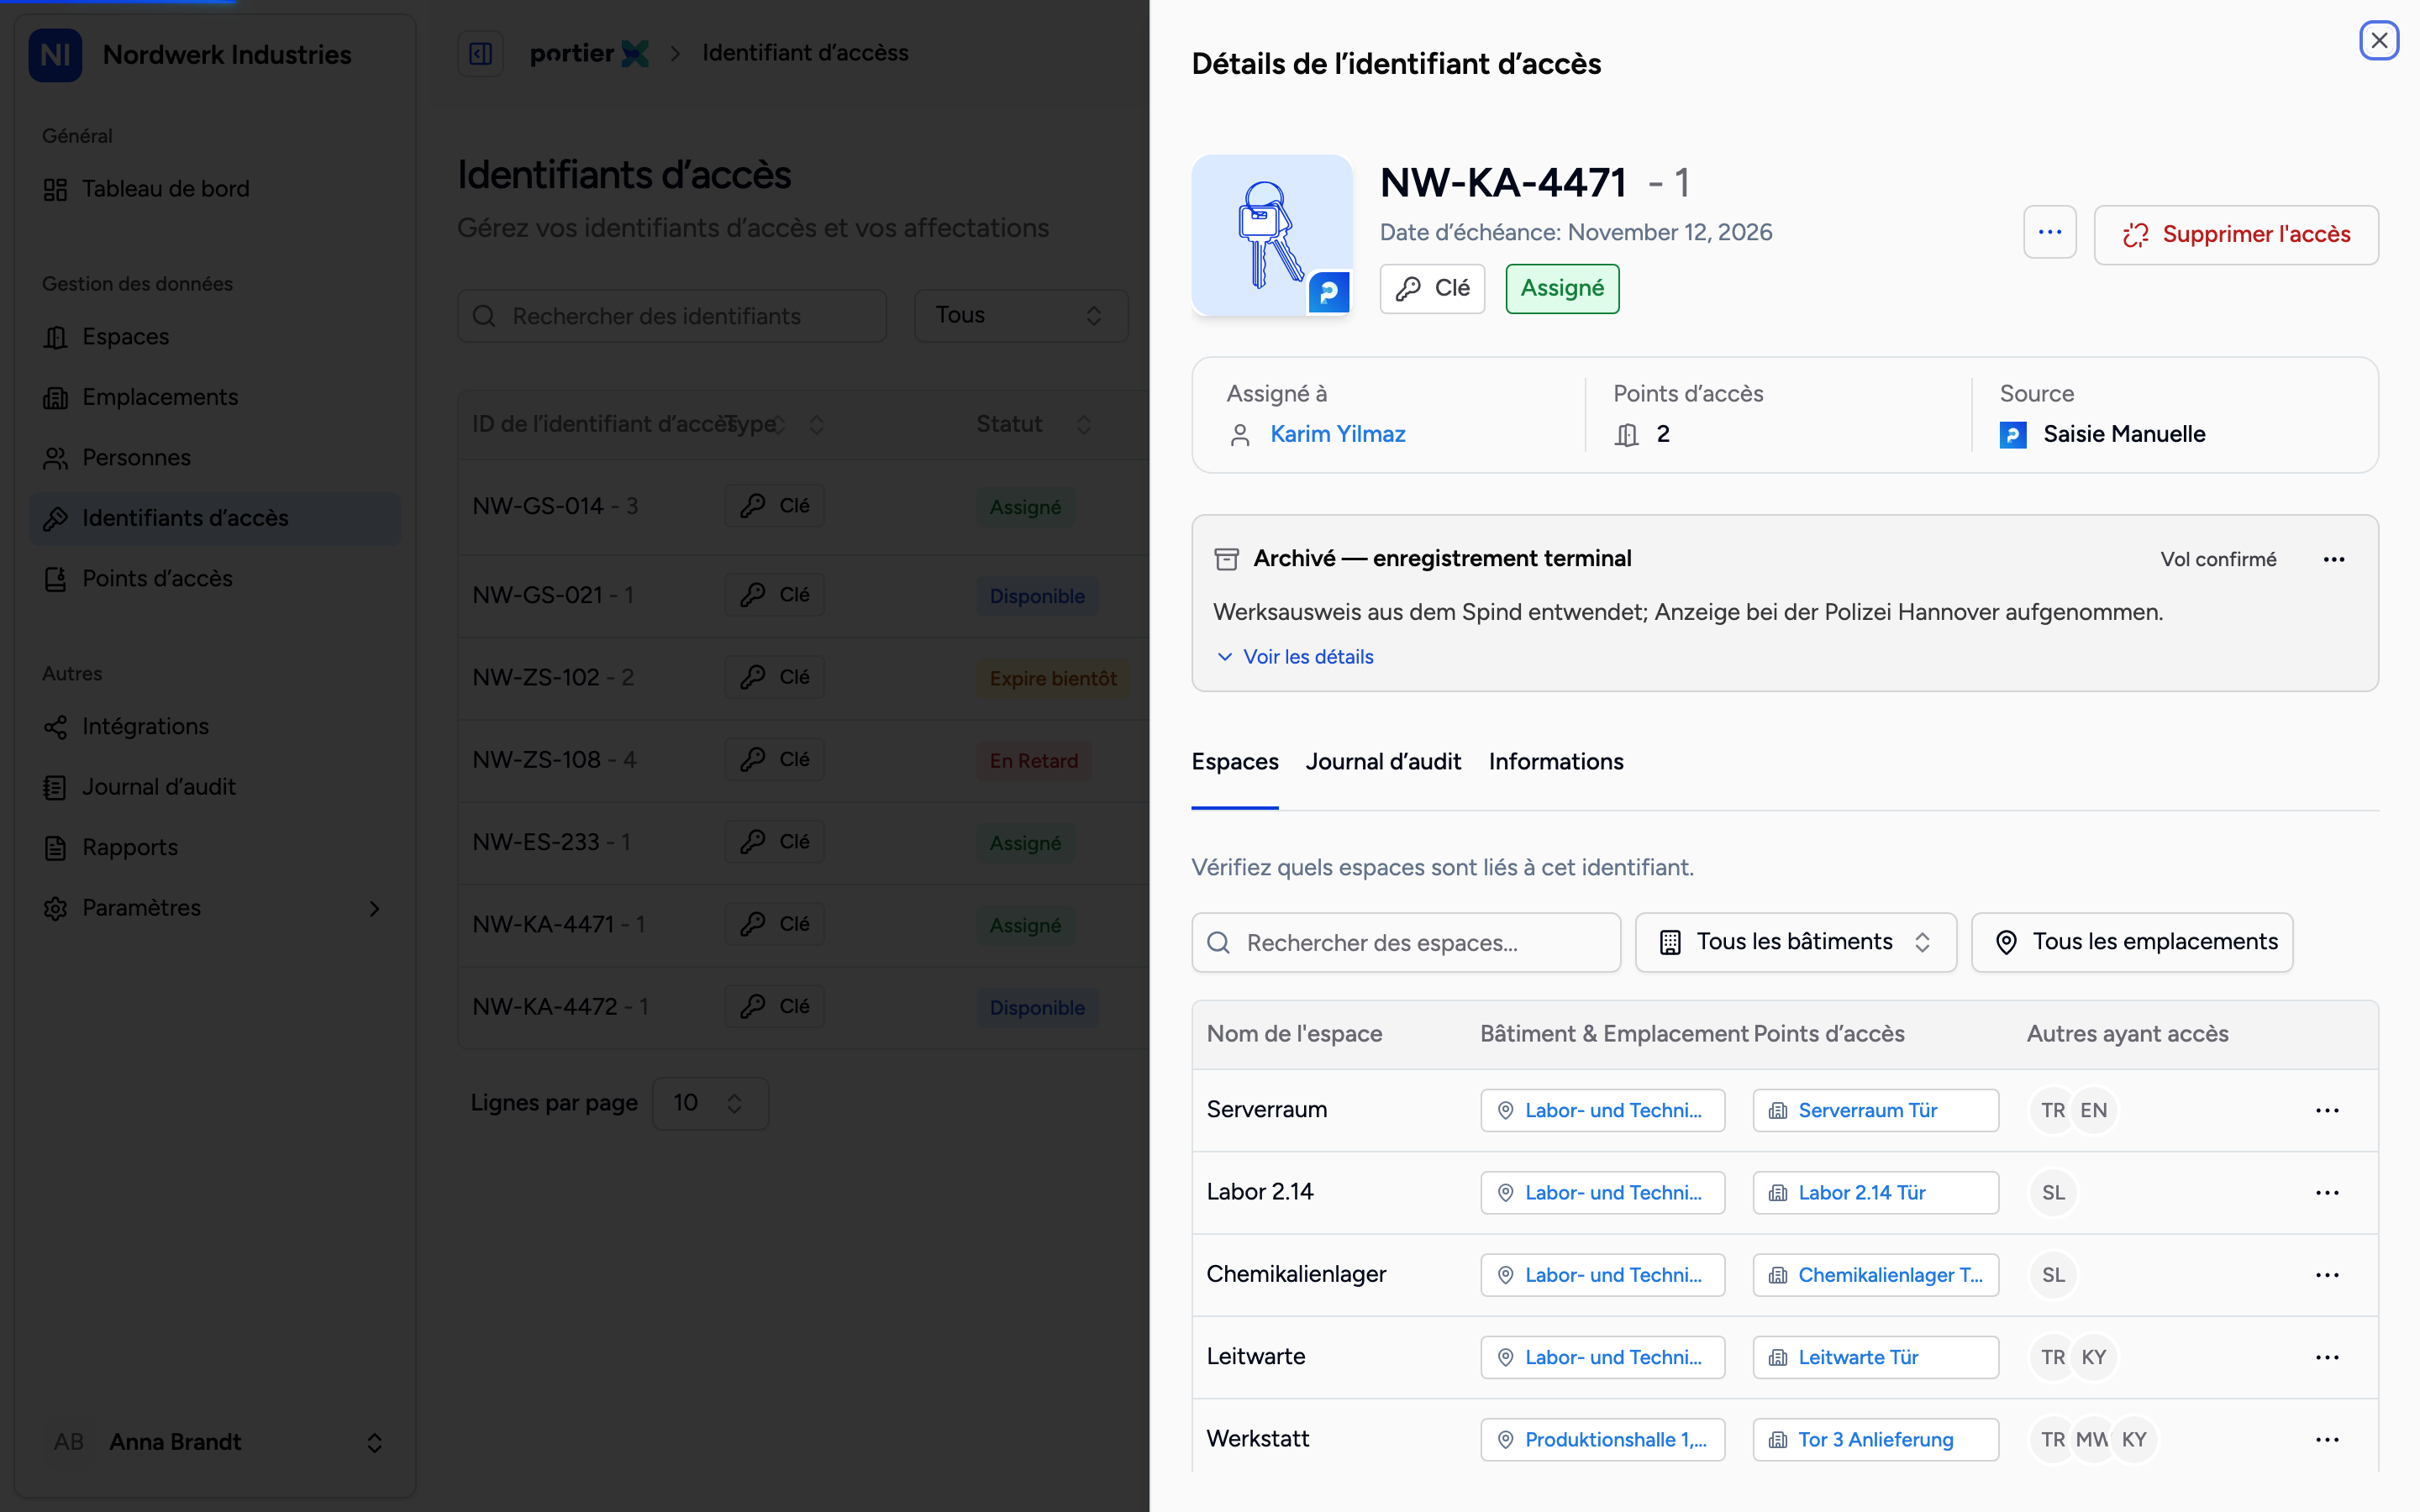The width and height of the screenshot is (2420, 1512).
Task: Open the three-dot menu beside Supprimer l'accès
Action: click(x=2049, y=233)
